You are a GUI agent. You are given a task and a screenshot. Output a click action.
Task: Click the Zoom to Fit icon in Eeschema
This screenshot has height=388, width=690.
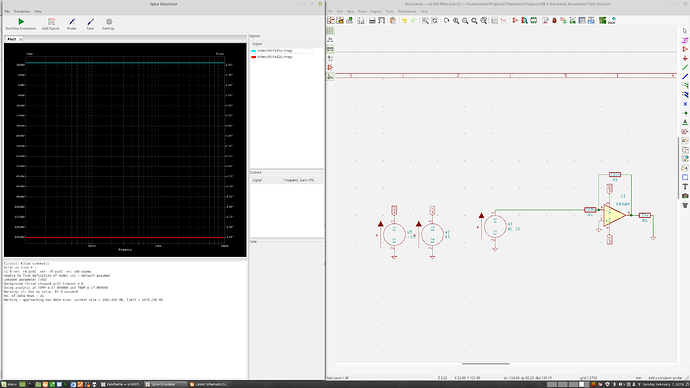(474, 21)
